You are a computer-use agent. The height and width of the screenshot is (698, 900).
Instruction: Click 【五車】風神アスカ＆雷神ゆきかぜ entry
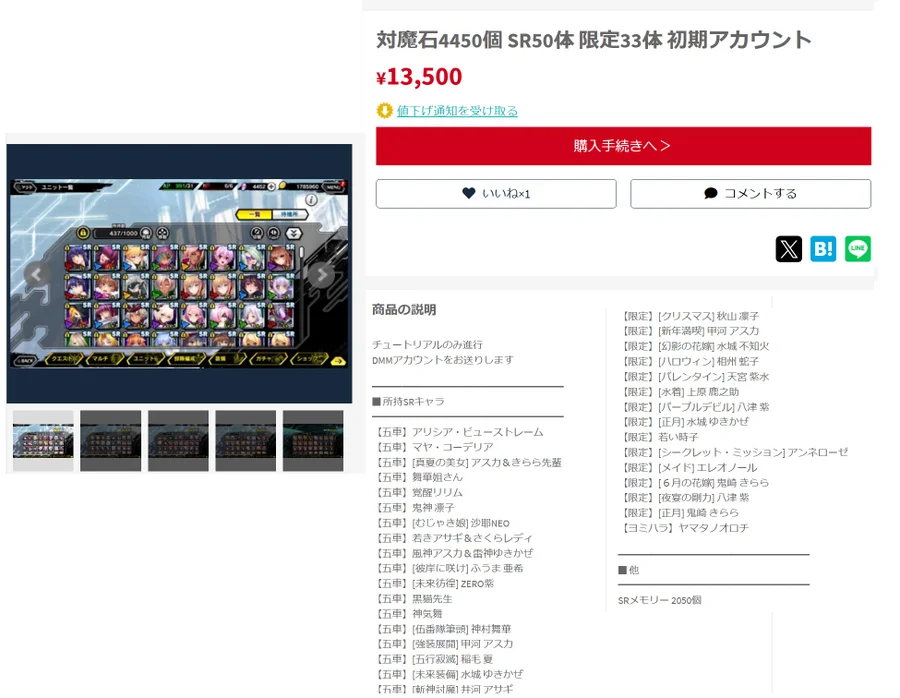[x=453, y=553]
